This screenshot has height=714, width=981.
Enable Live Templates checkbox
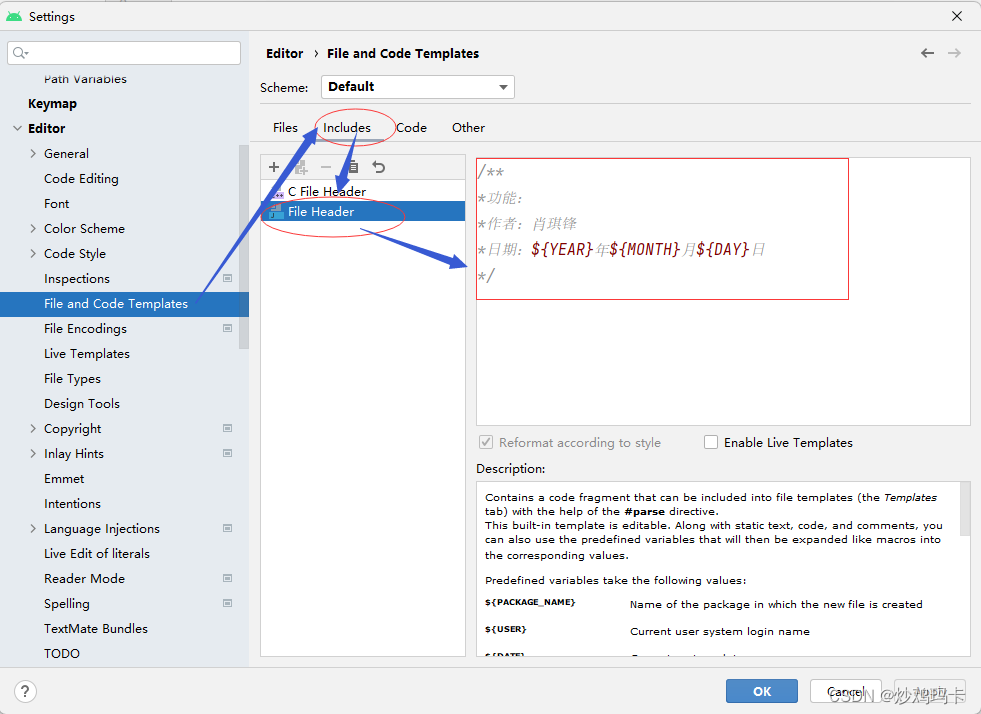711,442
